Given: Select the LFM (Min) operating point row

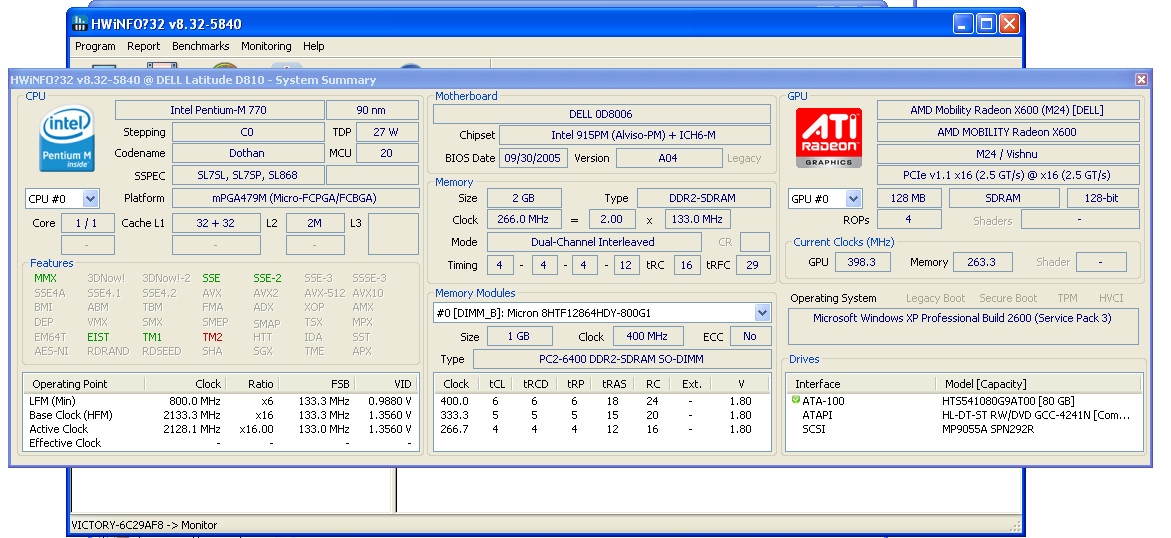Looking at the screenshot, I should point(220,401).
